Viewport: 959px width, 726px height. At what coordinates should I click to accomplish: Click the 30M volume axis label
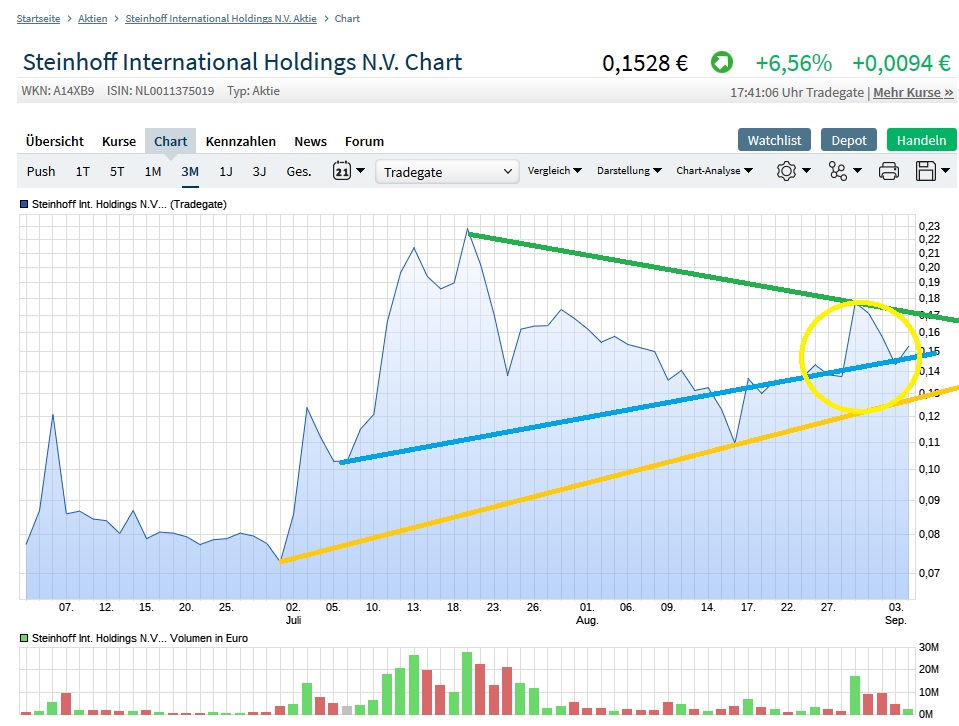(x=928, y=647)
